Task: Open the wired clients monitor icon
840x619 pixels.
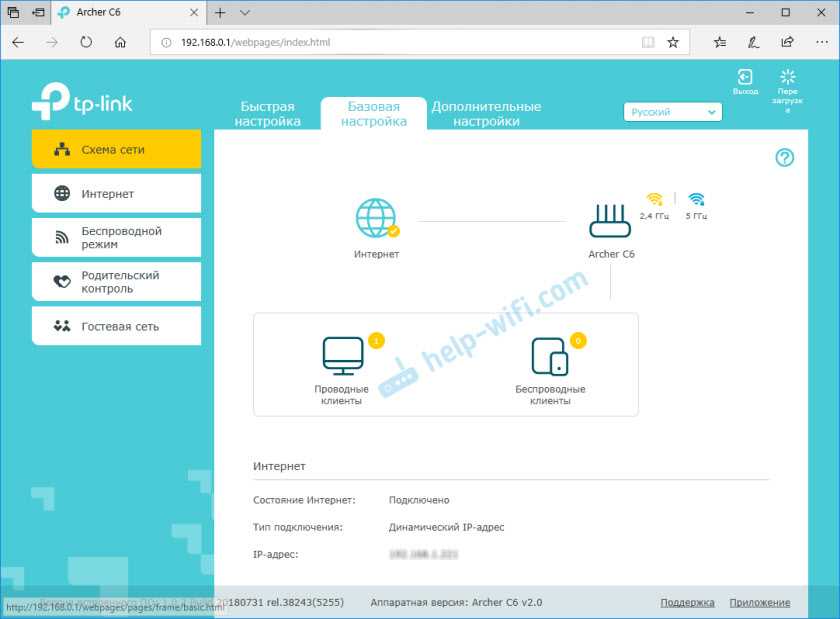Action: (x=342, y=356)
